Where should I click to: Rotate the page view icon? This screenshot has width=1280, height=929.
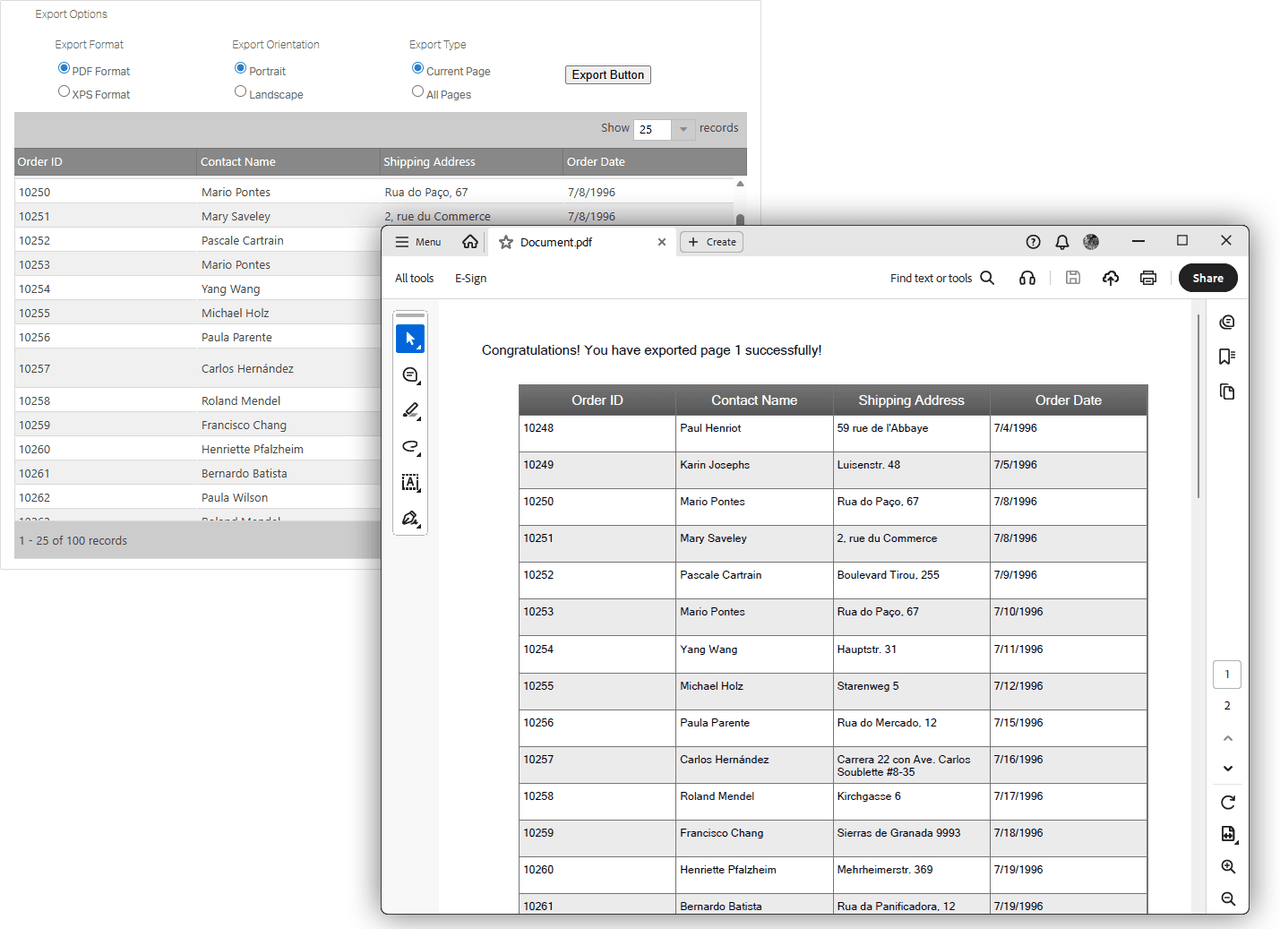(x=1228, y=802)
